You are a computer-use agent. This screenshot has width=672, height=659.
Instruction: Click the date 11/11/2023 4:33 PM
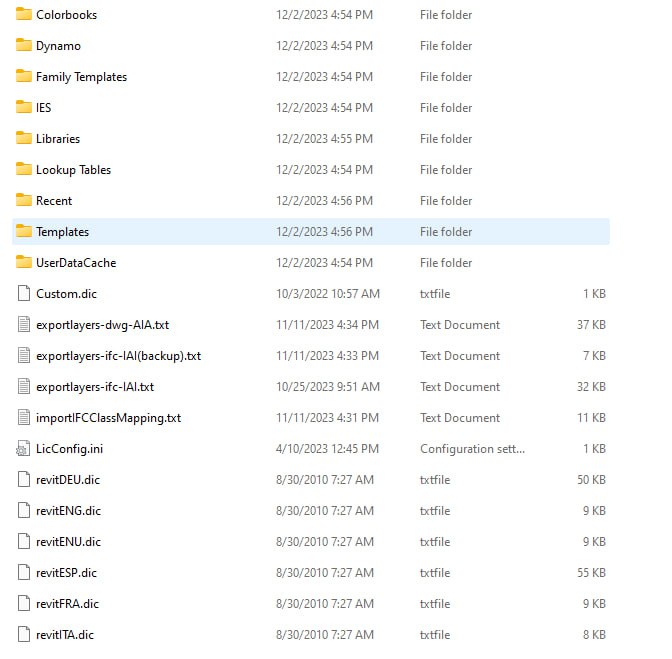coord(327,356)
